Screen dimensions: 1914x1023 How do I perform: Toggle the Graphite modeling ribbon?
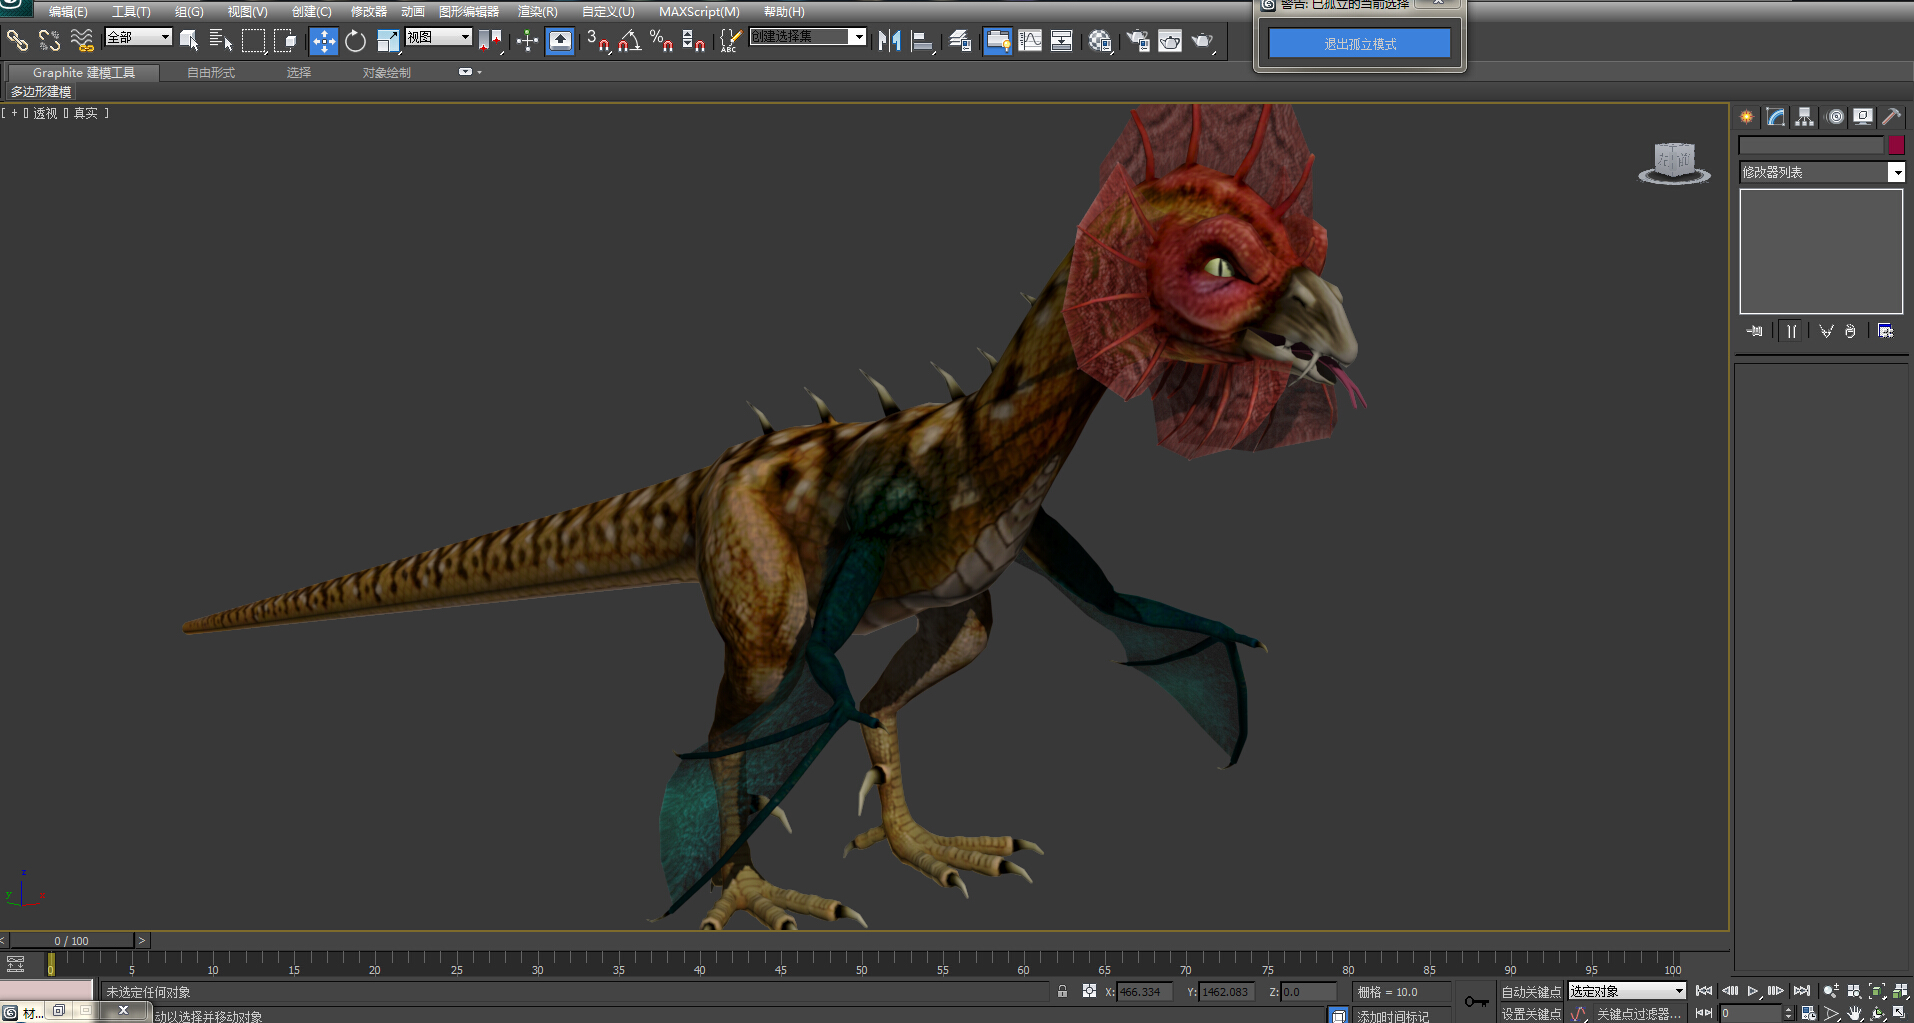[x=997, y=40]
